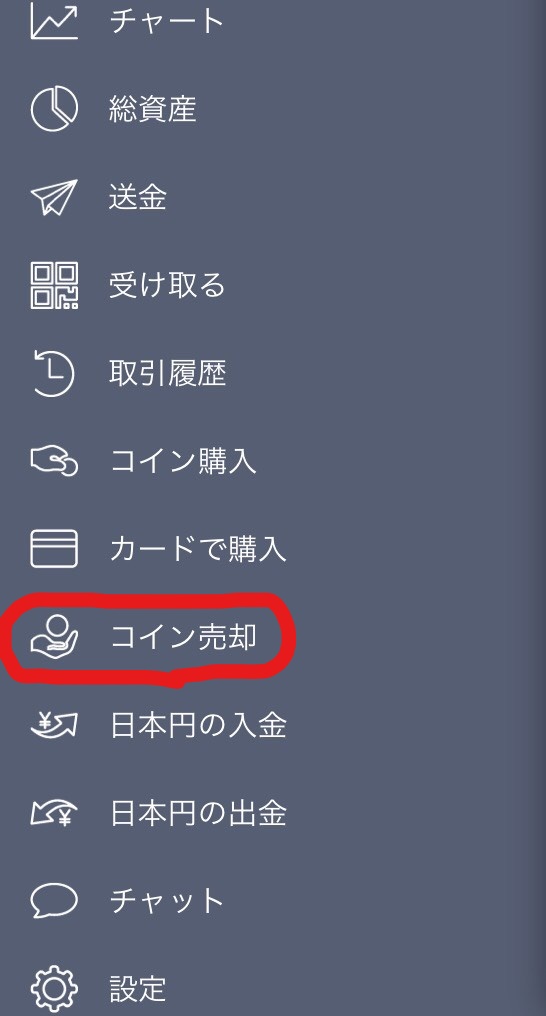Screen dimensions: 546x1016
Task: Select the circled コイン売却 item
Action: [x=183, y=637]
